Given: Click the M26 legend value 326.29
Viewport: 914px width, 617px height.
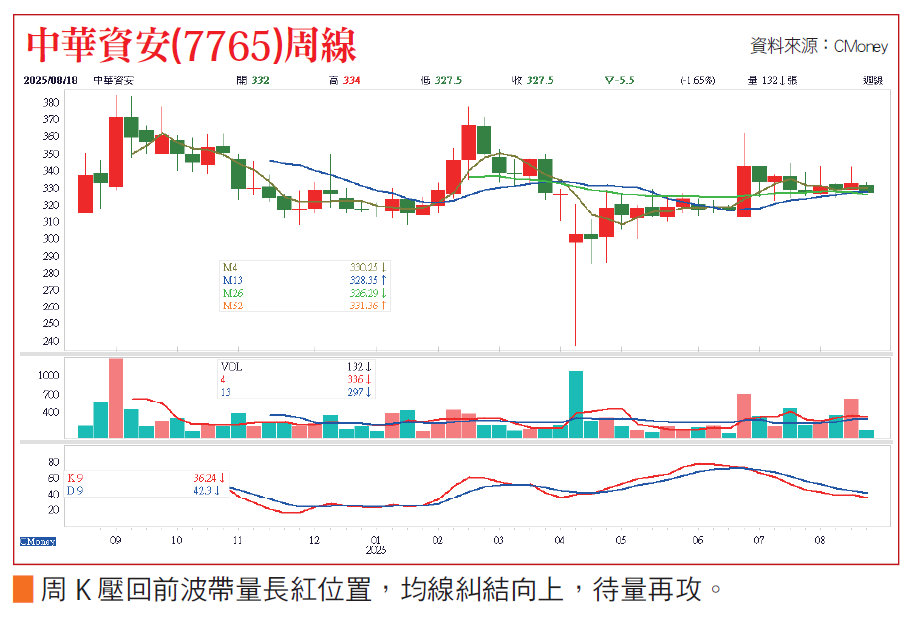Looking at the screenshot, I should 364,293.
